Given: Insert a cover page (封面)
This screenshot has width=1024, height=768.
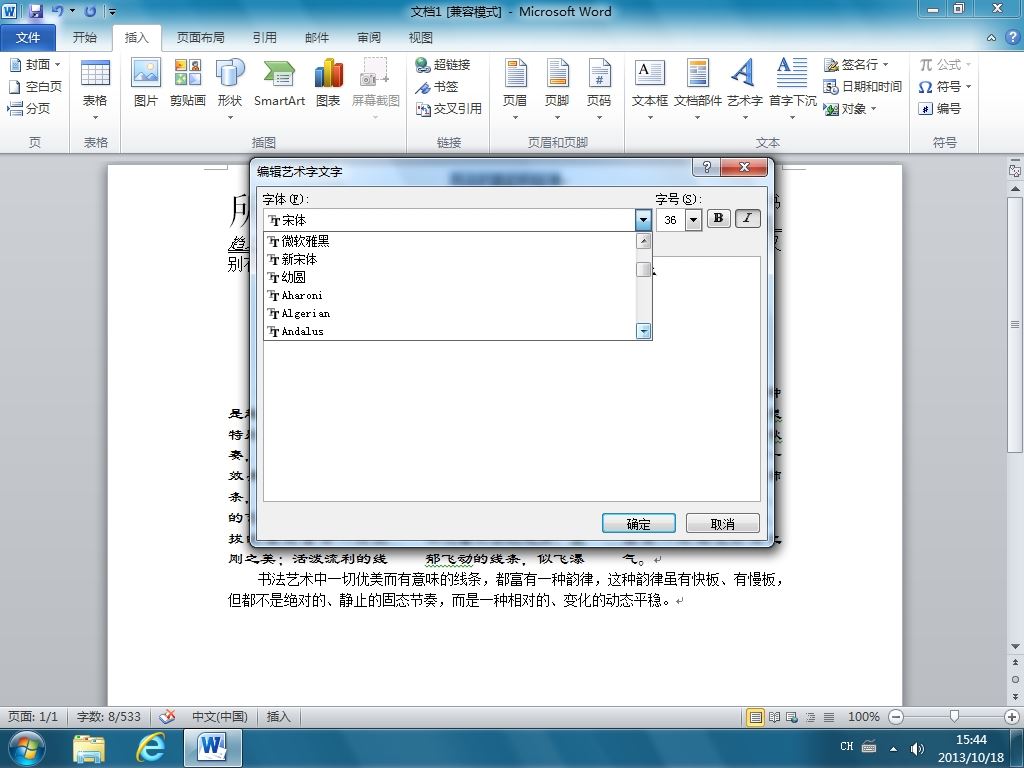Looking at the screenshot, I should click(x=35, y=64).
